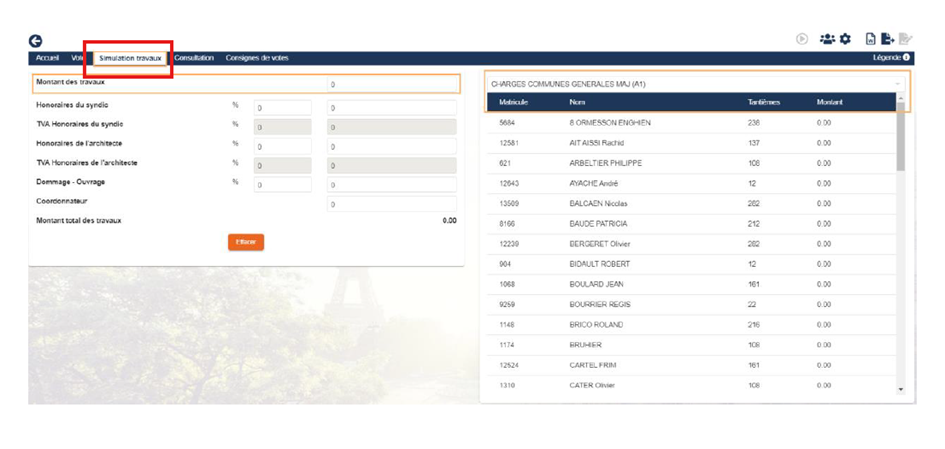Screen dimensions: 945x449
Task: Switch to the Consultation tab
Action: click(x=194, y=58)
